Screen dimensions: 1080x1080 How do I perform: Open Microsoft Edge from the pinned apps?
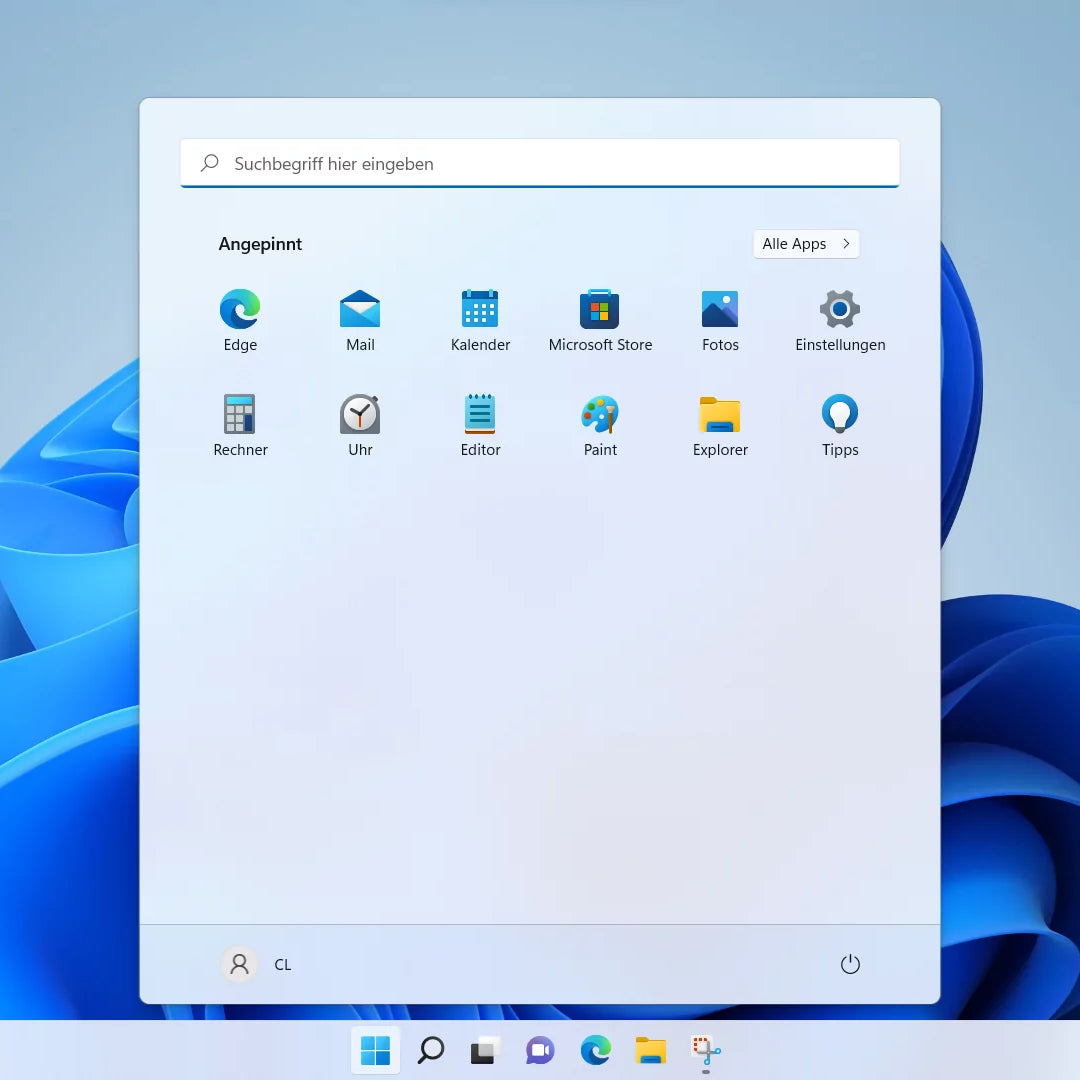tap(240, 318)
